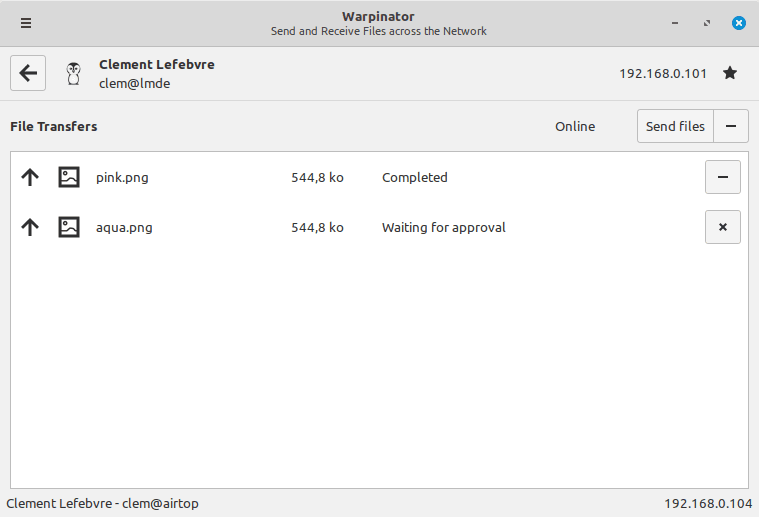The image size is (759, 517).
Task: Go back to the device list
Action: click(28, 73)
